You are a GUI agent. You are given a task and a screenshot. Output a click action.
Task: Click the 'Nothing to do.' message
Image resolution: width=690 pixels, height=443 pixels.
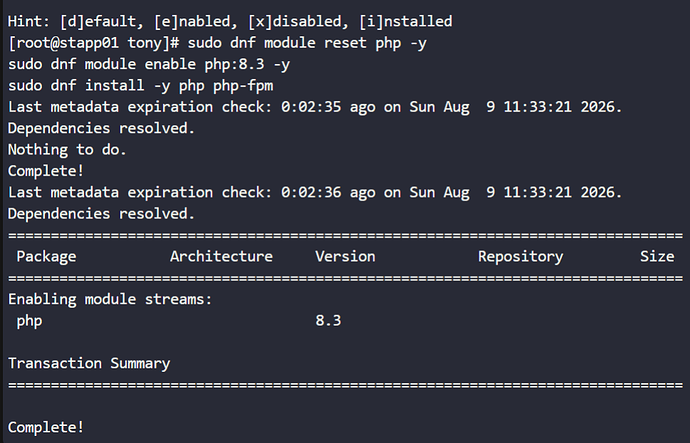tap(67, 150)
